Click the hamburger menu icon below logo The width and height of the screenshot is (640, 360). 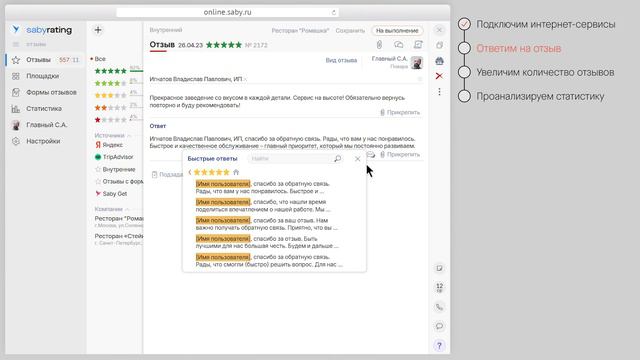click(16, 44)
